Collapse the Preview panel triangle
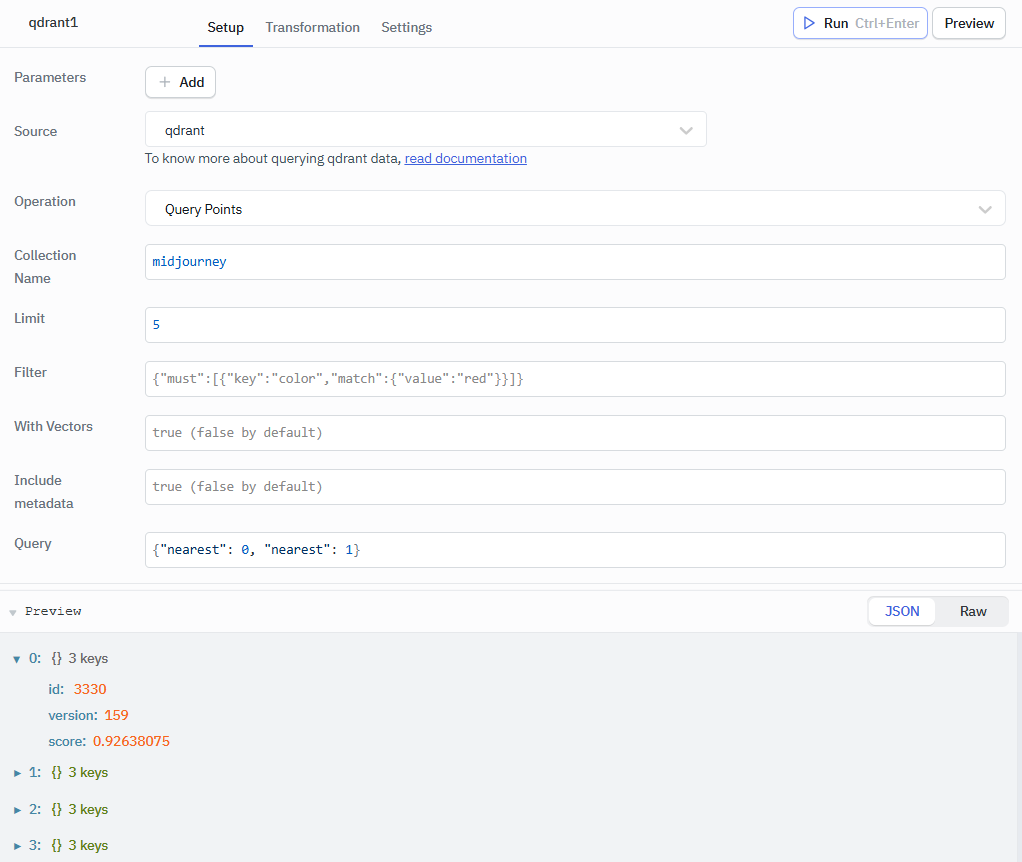 pos(13,612)
